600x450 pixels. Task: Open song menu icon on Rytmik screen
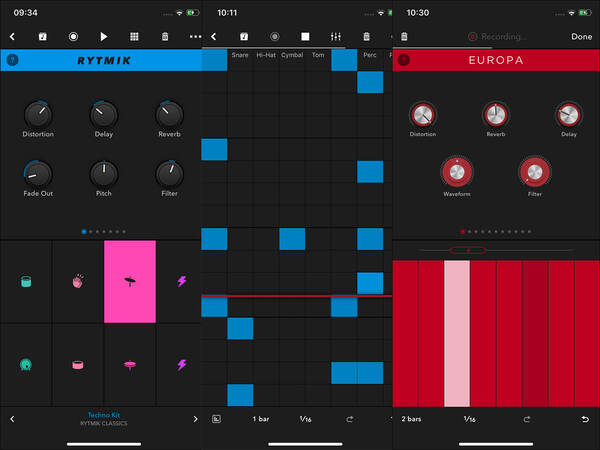click(42, 36)
